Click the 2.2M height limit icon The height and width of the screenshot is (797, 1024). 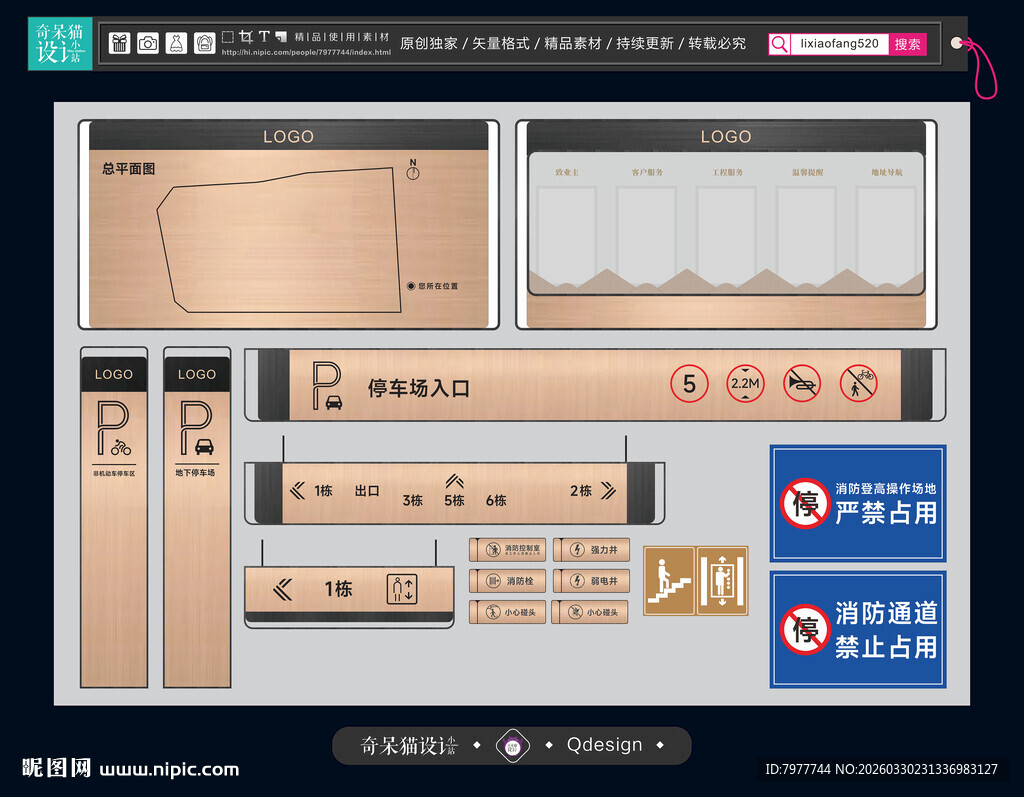(745, 384)
